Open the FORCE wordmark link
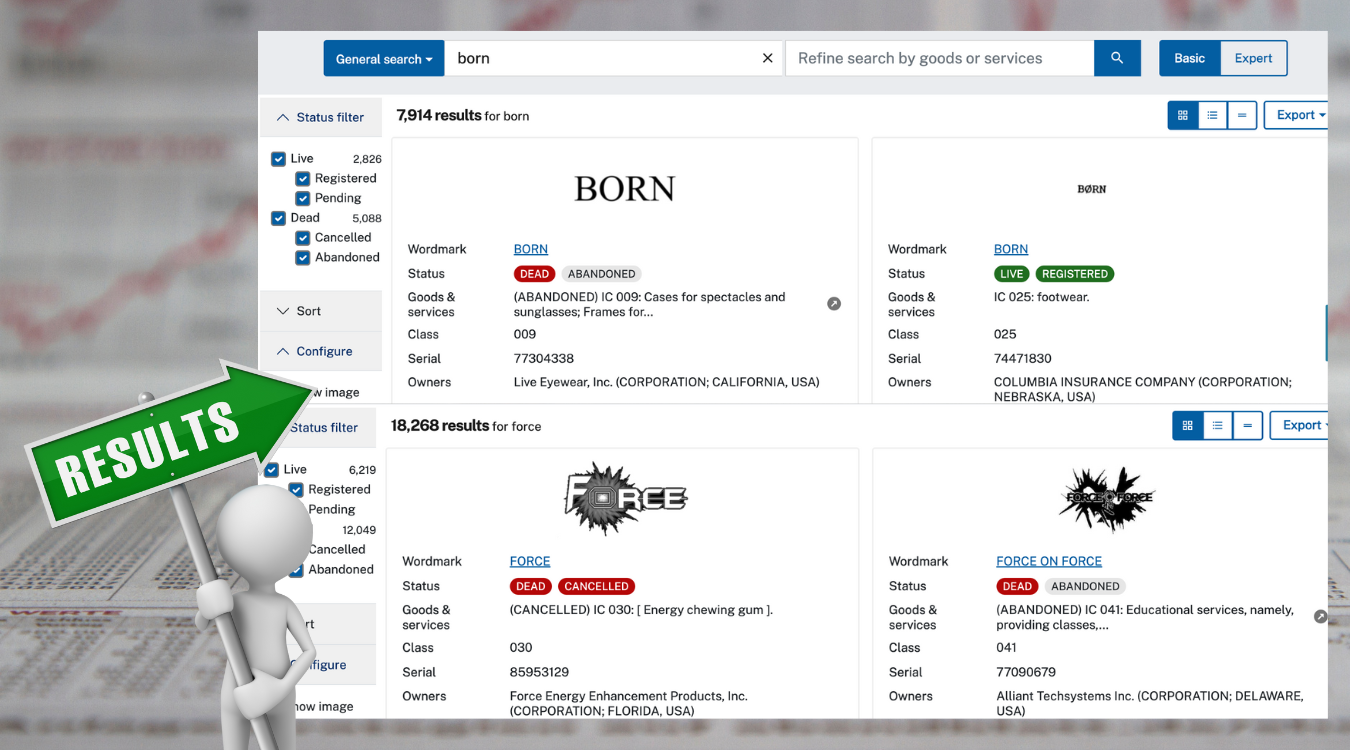 pyautogui.click(x=530, y=561)
